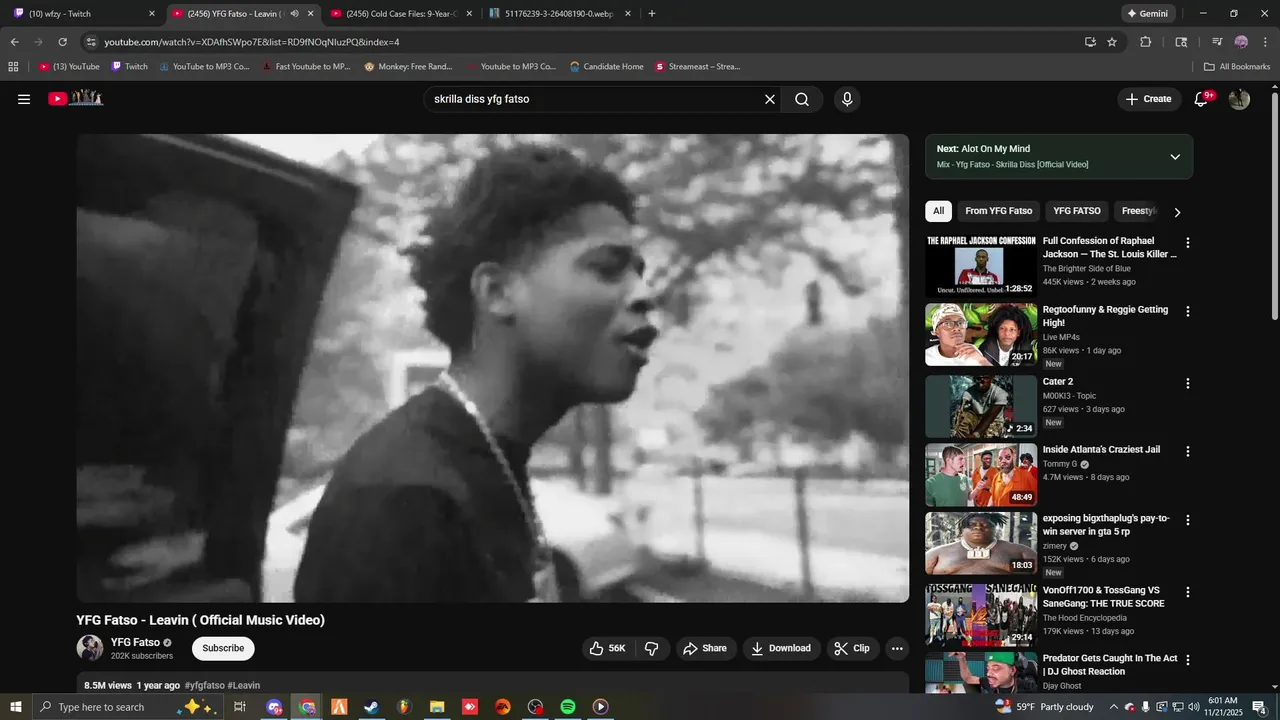Open options for VonOff1700 & TossGang video
The height and width of the screenshot is (720, 1280).
click(x=1188, y=592)
